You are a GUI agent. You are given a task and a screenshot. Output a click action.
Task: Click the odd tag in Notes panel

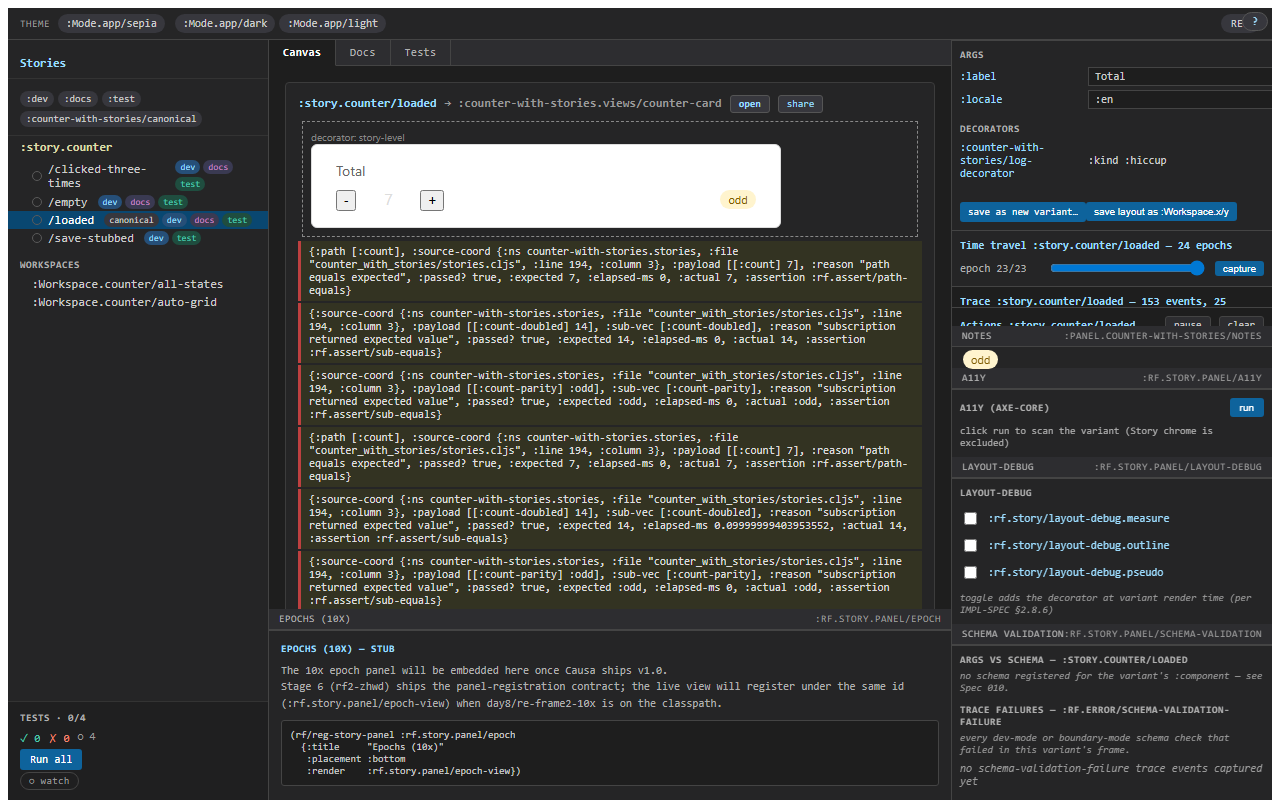coord(980,360)
